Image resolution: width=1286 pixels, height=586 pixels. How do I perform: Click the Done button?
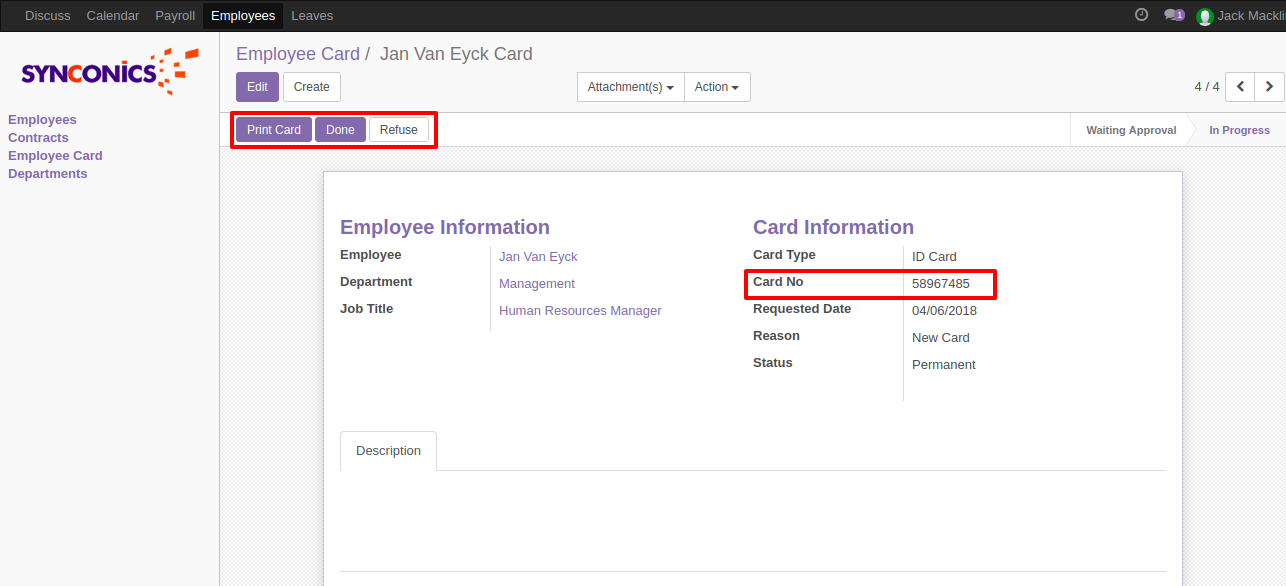(x=340, y=130)
